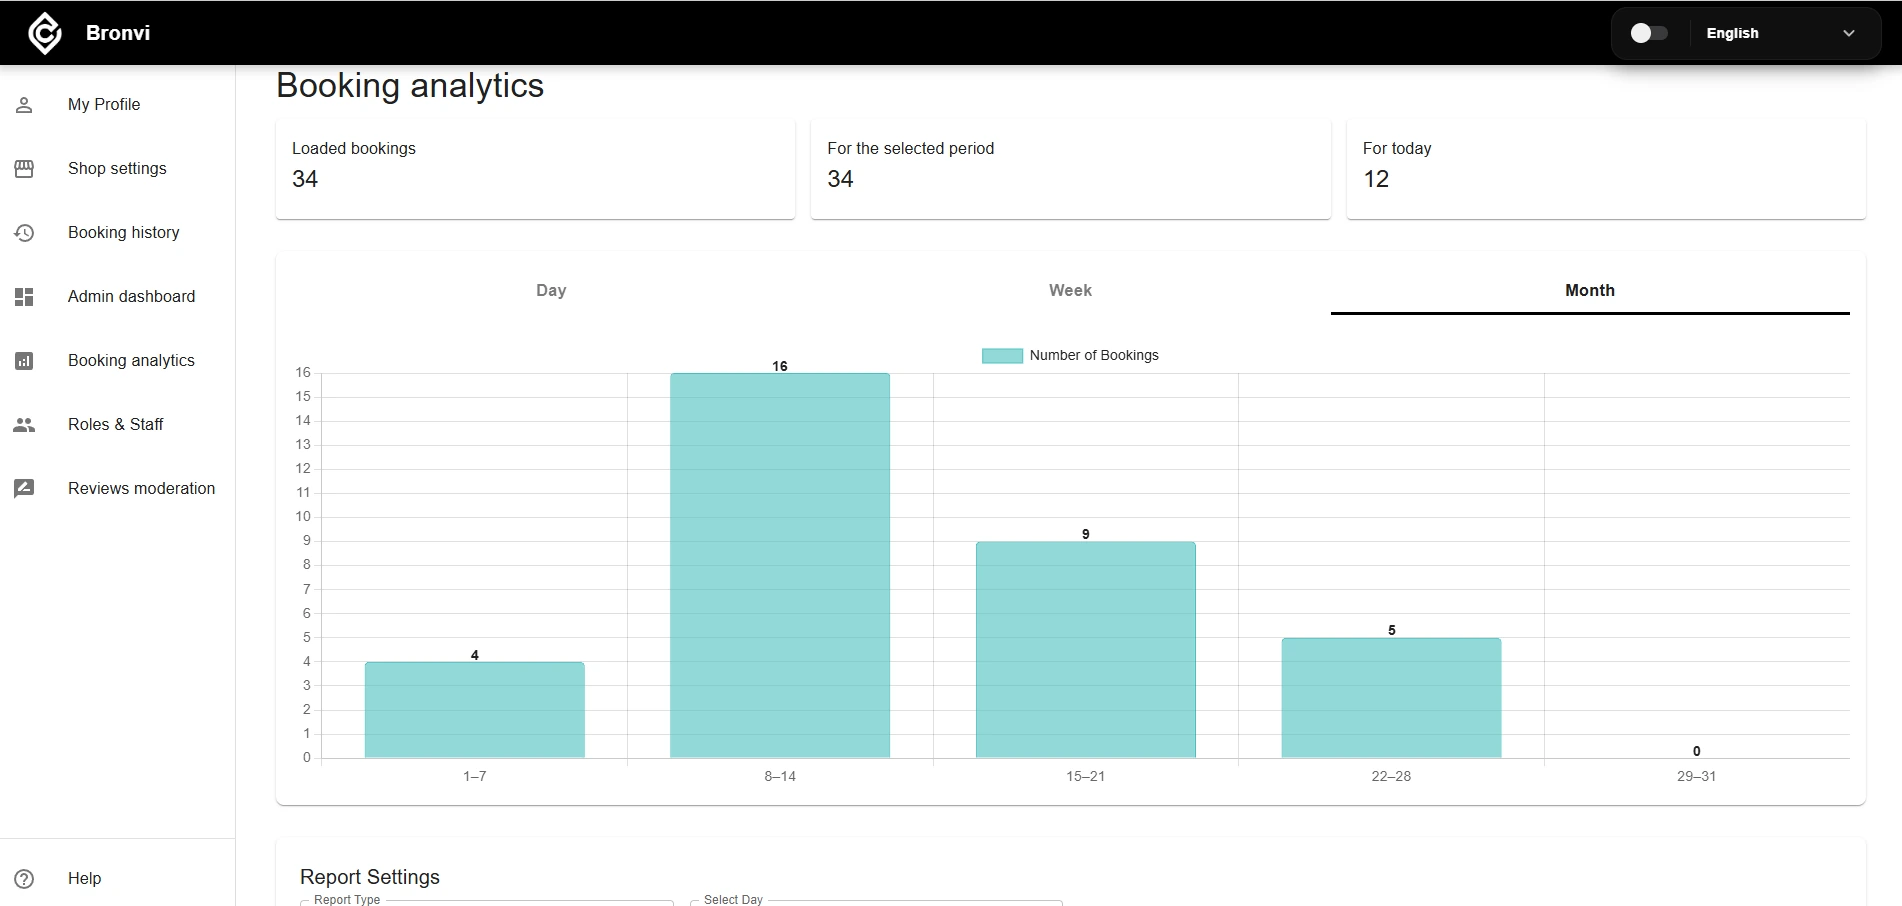
Task: Click the For the selected period card
Action: coord(1070,168)
